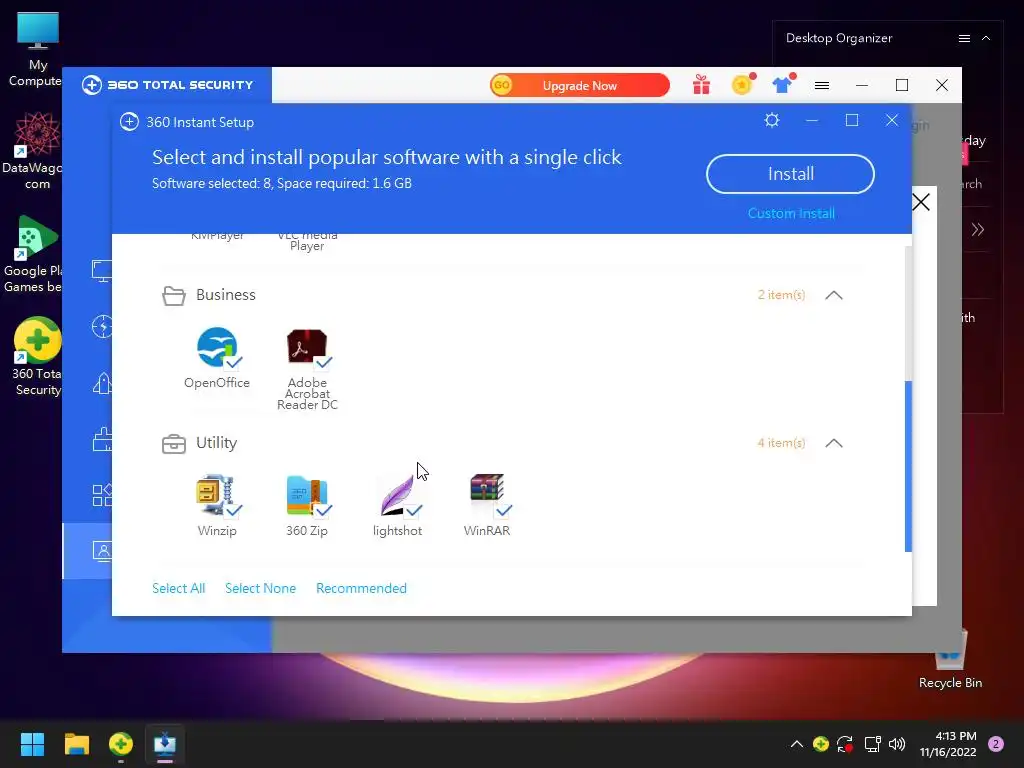Click the 360 tray icon in system tray
The height and width of the screenshot is (768, 1024).
[x=821, y=744]
